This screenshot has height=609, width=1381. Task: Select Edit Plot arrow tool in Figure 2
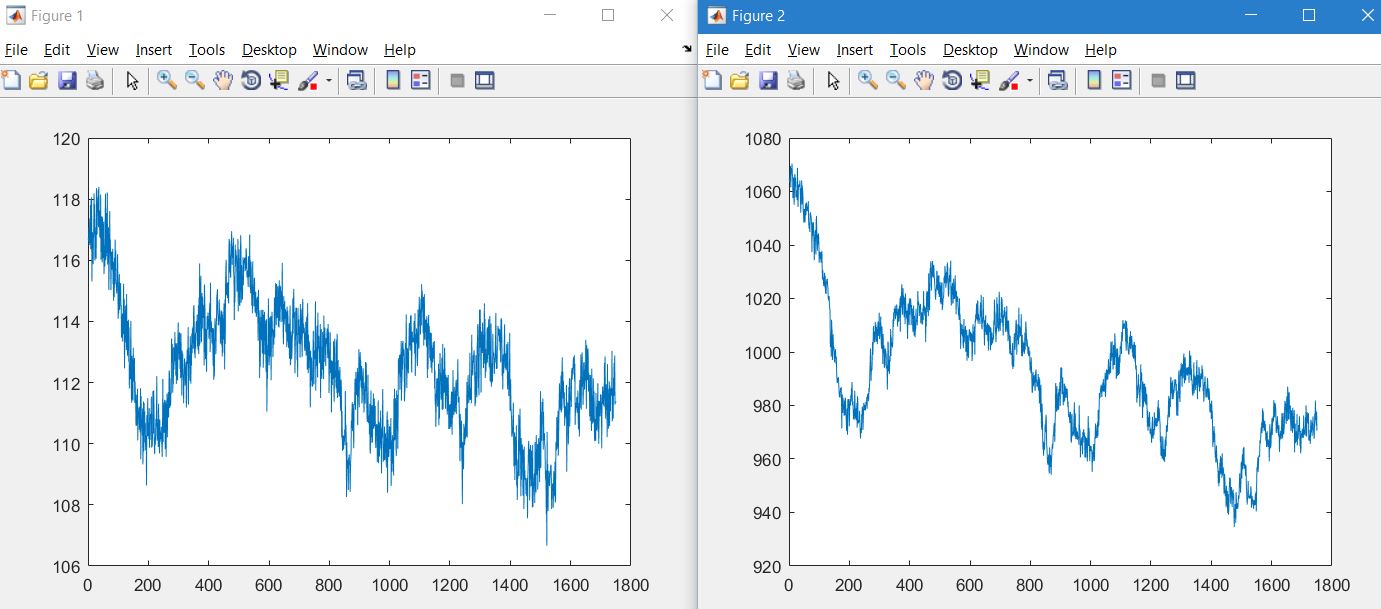[x=833, y=81]
